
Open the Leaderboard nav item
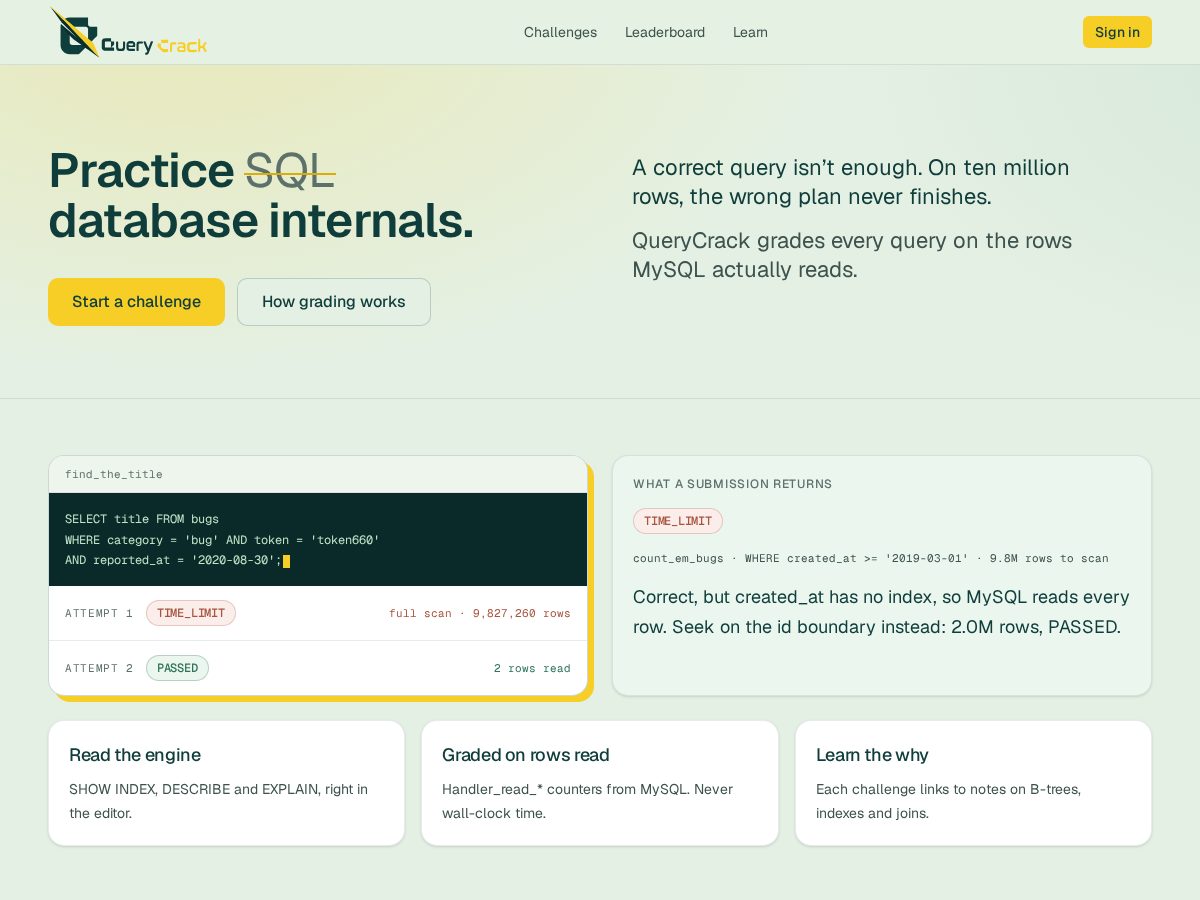coord(665,32)
